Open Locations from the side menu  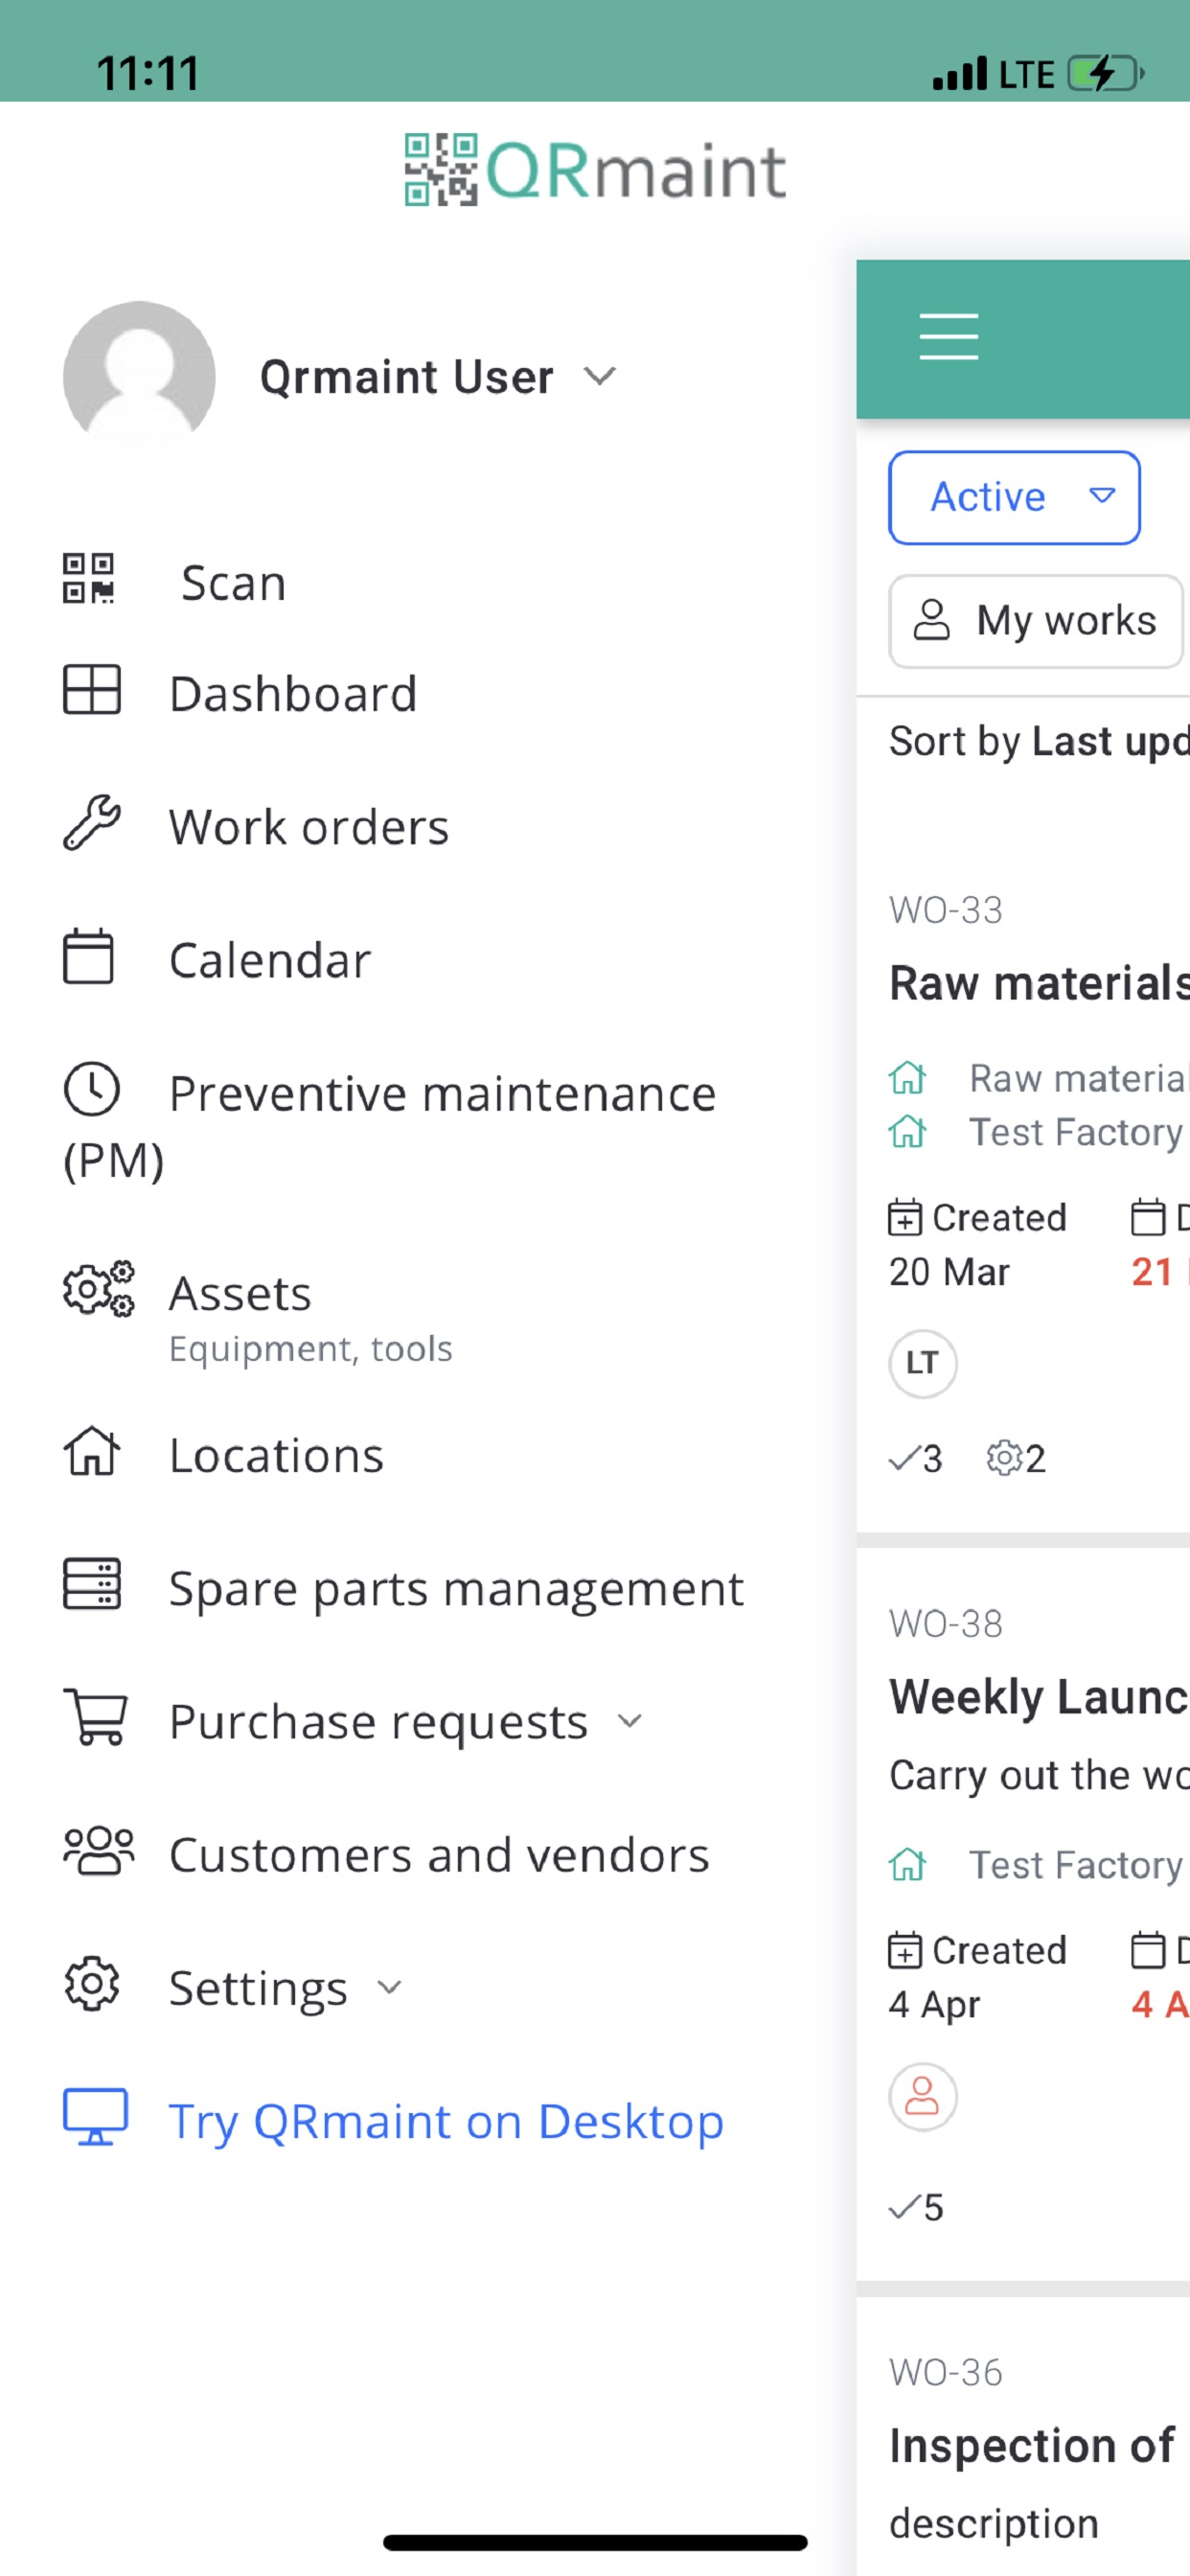point(276,1454)
